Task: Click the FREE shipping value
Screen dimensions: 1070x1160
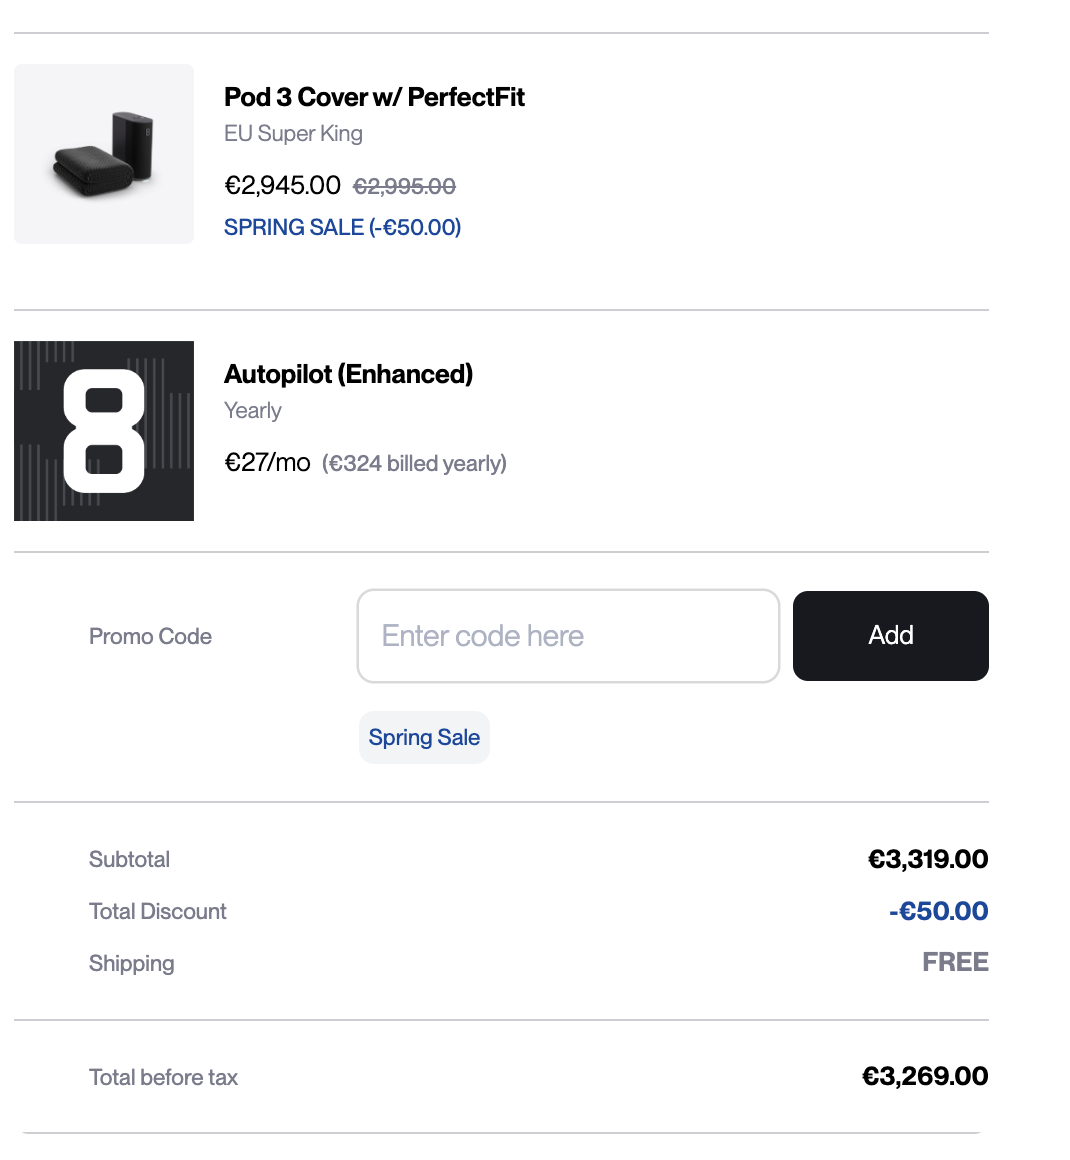Action: pos(955,962)
